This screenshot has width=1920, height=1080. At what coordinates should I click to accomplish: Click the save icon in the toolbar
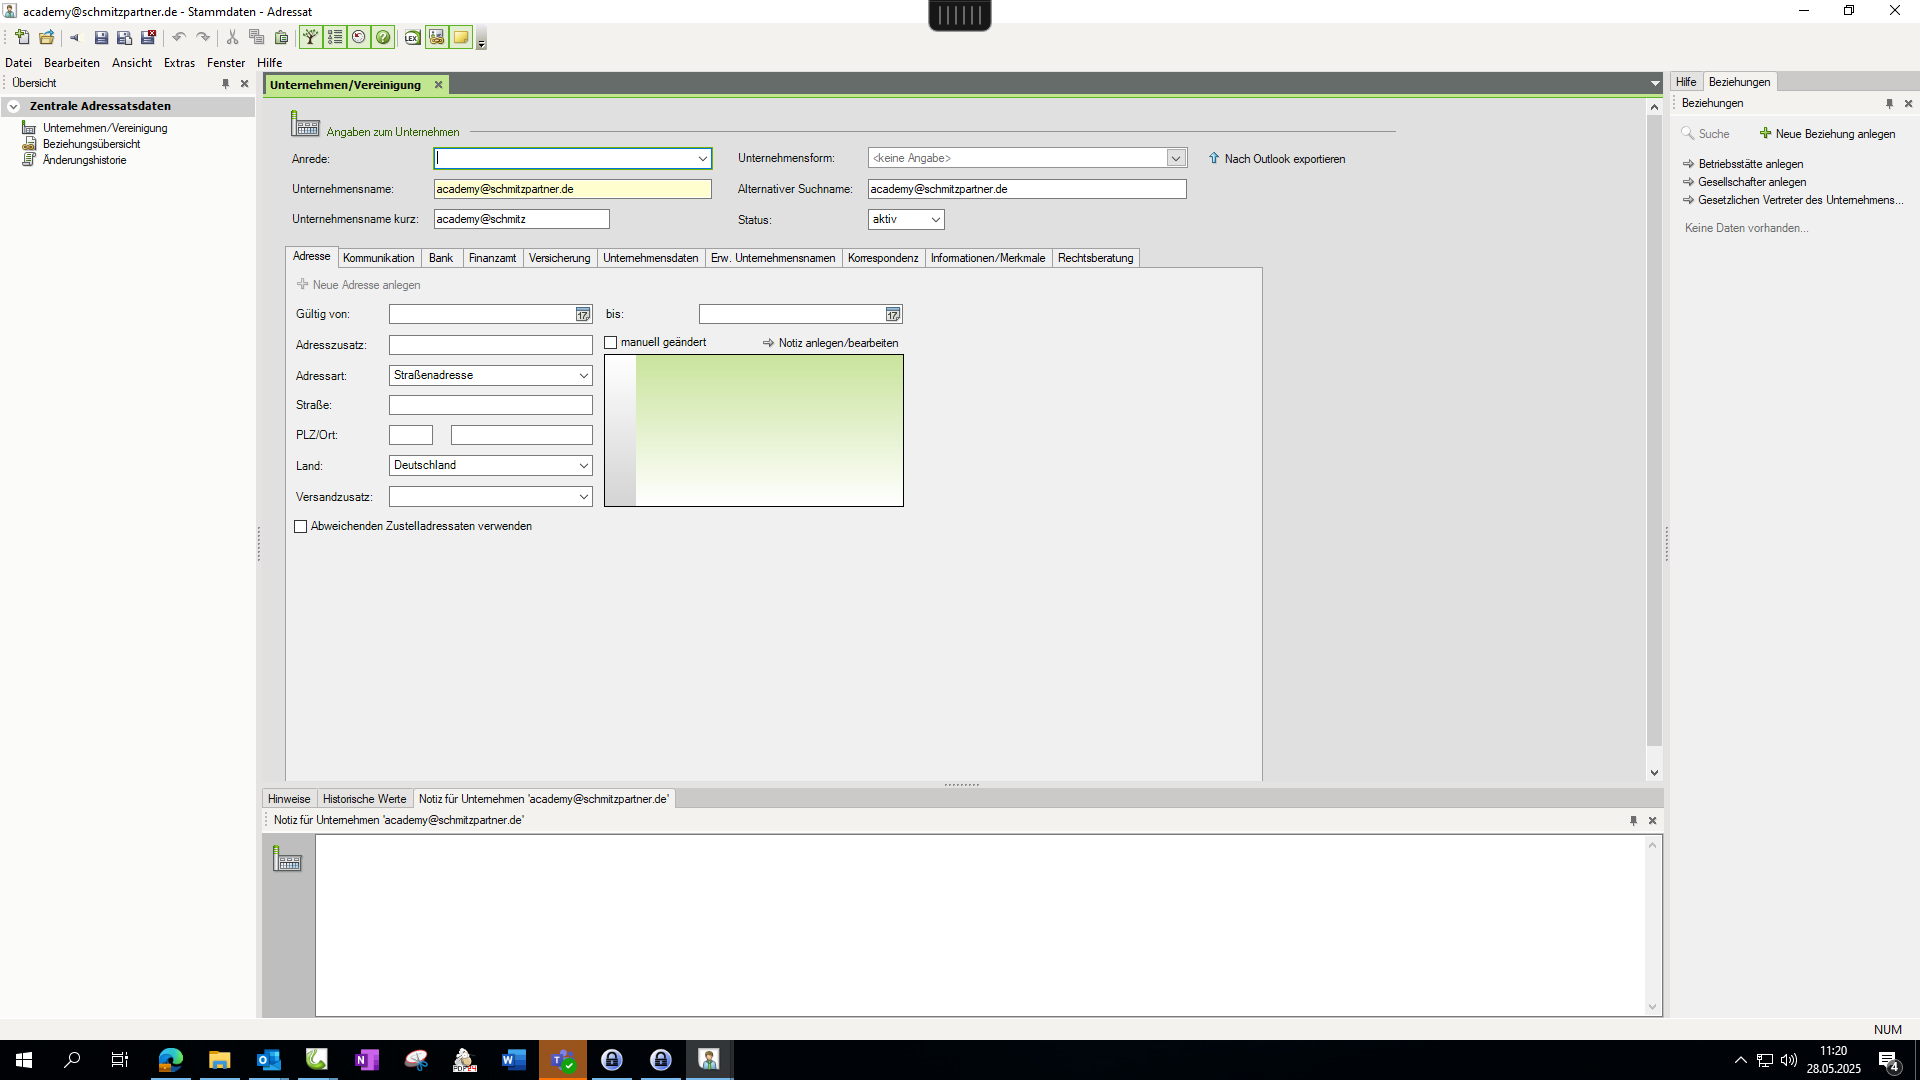[x=101, y=38]
